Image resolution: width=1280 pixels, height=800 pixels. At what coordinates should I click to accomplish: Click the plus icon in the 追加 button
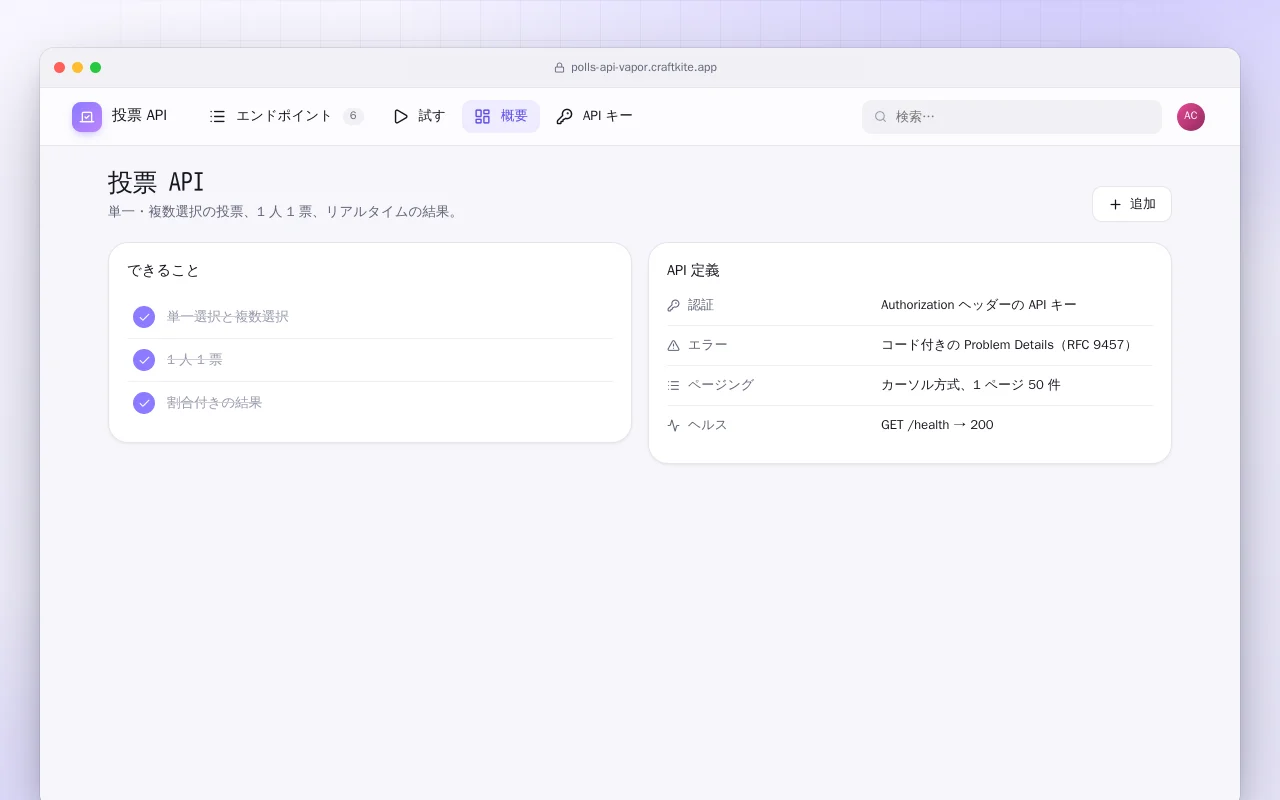point(1115,204)
